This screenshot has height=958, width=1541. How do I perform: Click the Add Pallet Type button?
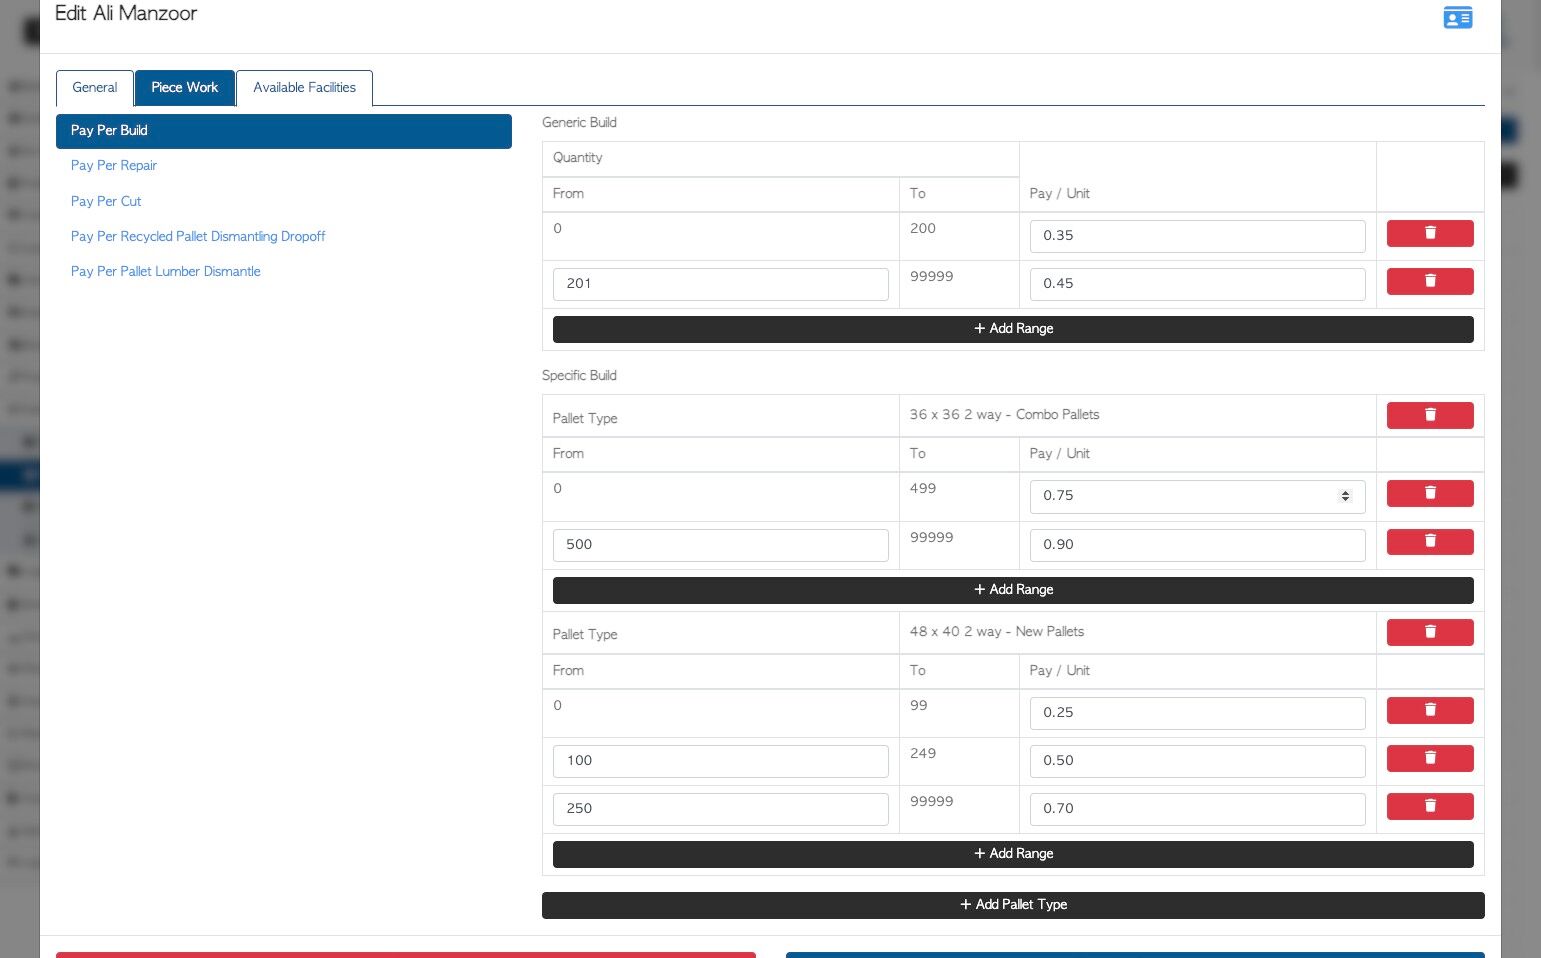coord(1013,905)
